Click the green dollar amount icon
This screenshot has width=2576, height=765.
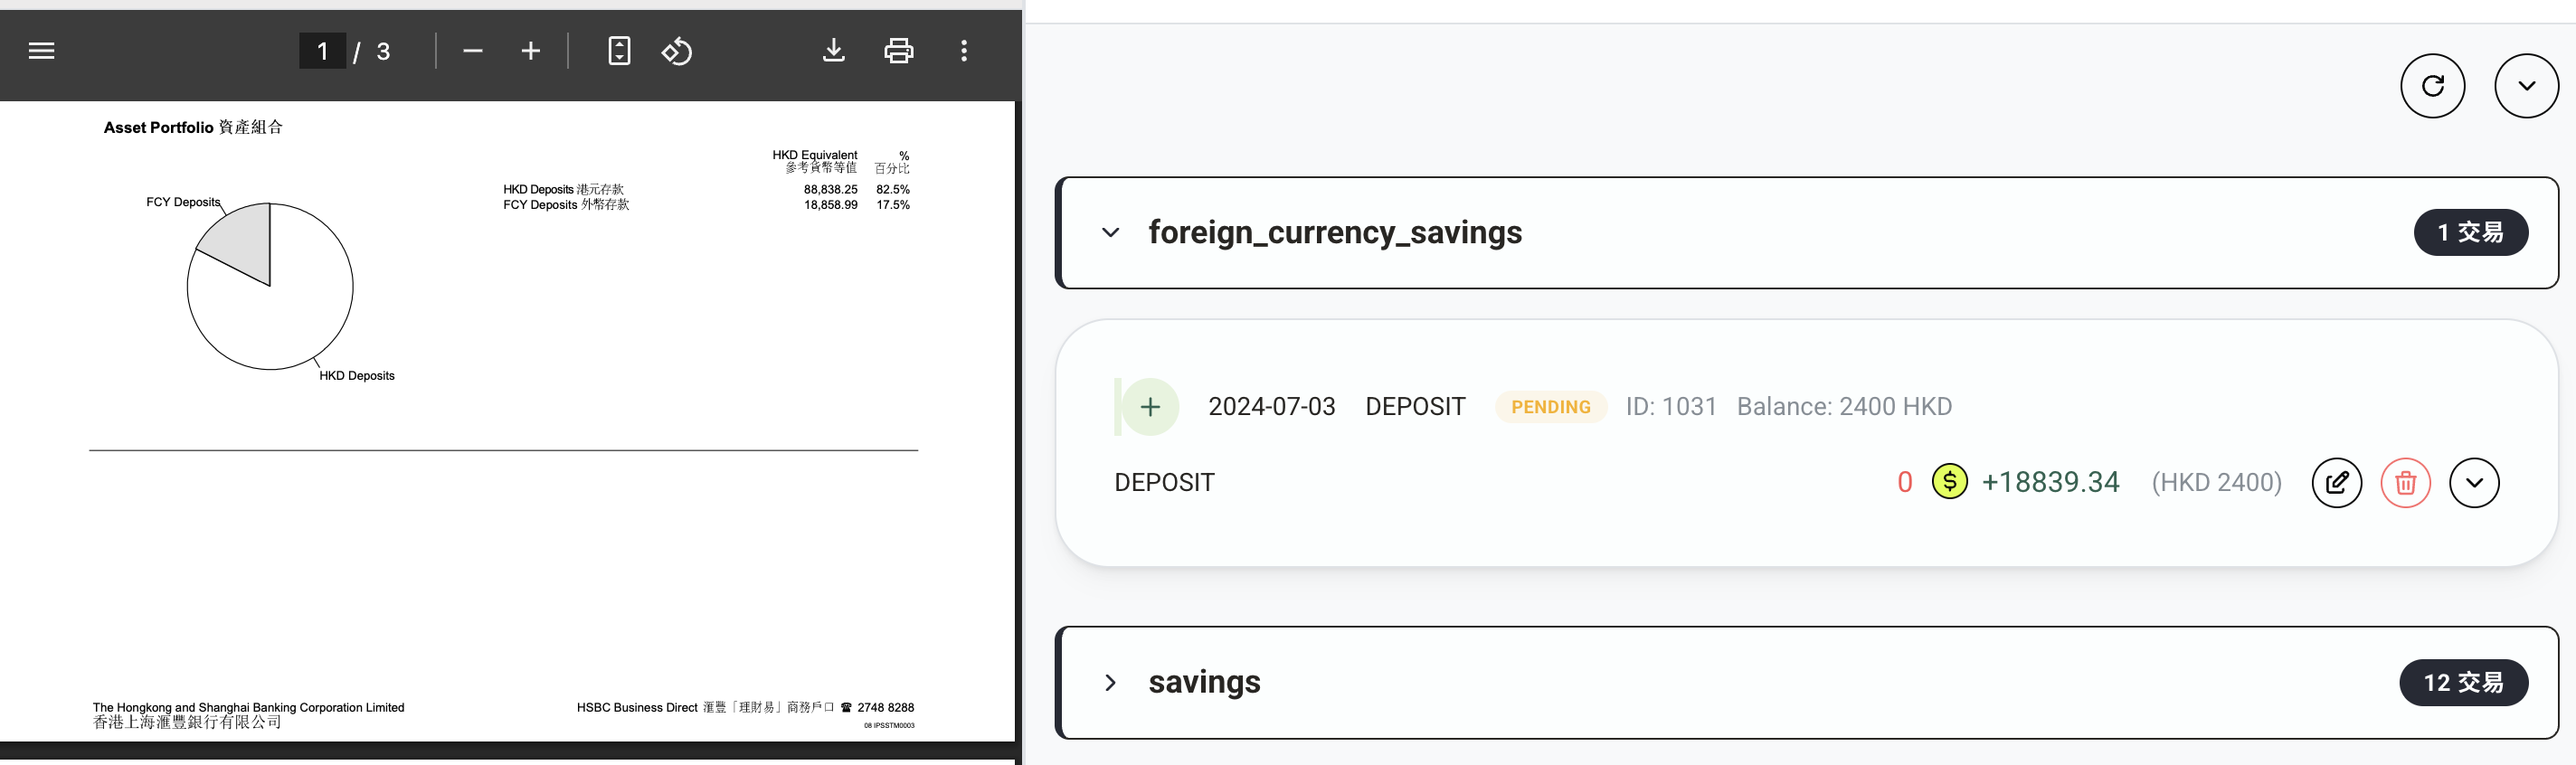1947,482
